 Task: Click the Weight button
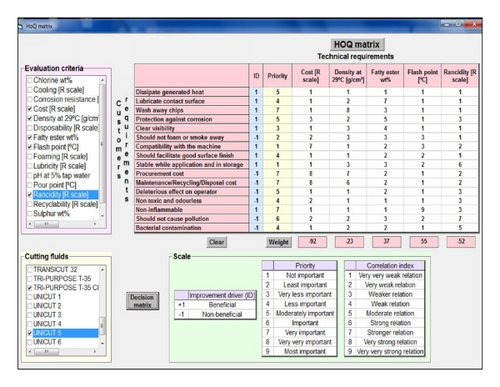(x=278, y=242)
